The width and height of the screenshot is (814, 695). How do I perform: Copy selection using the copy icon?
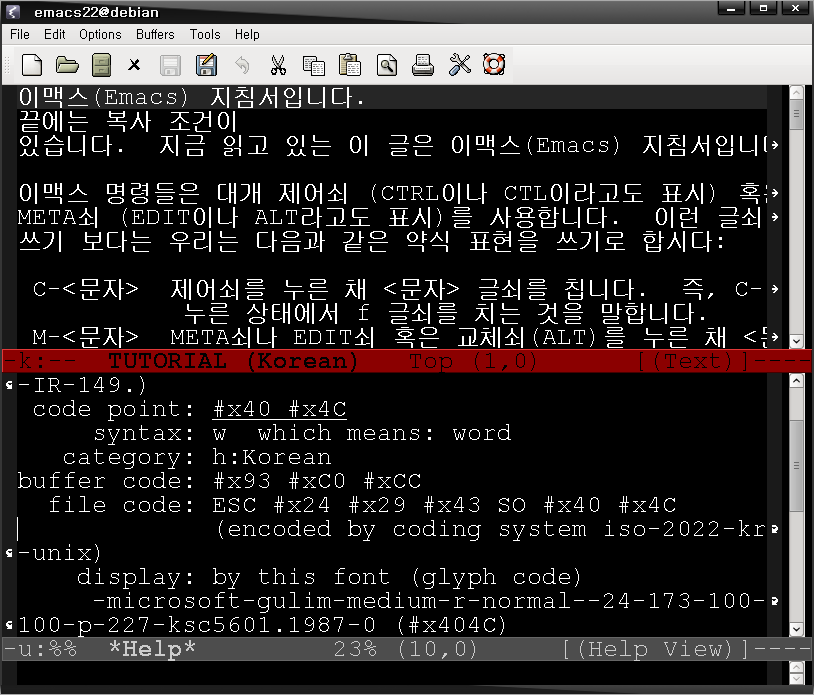pyautogui.click(x=314, y=66)
